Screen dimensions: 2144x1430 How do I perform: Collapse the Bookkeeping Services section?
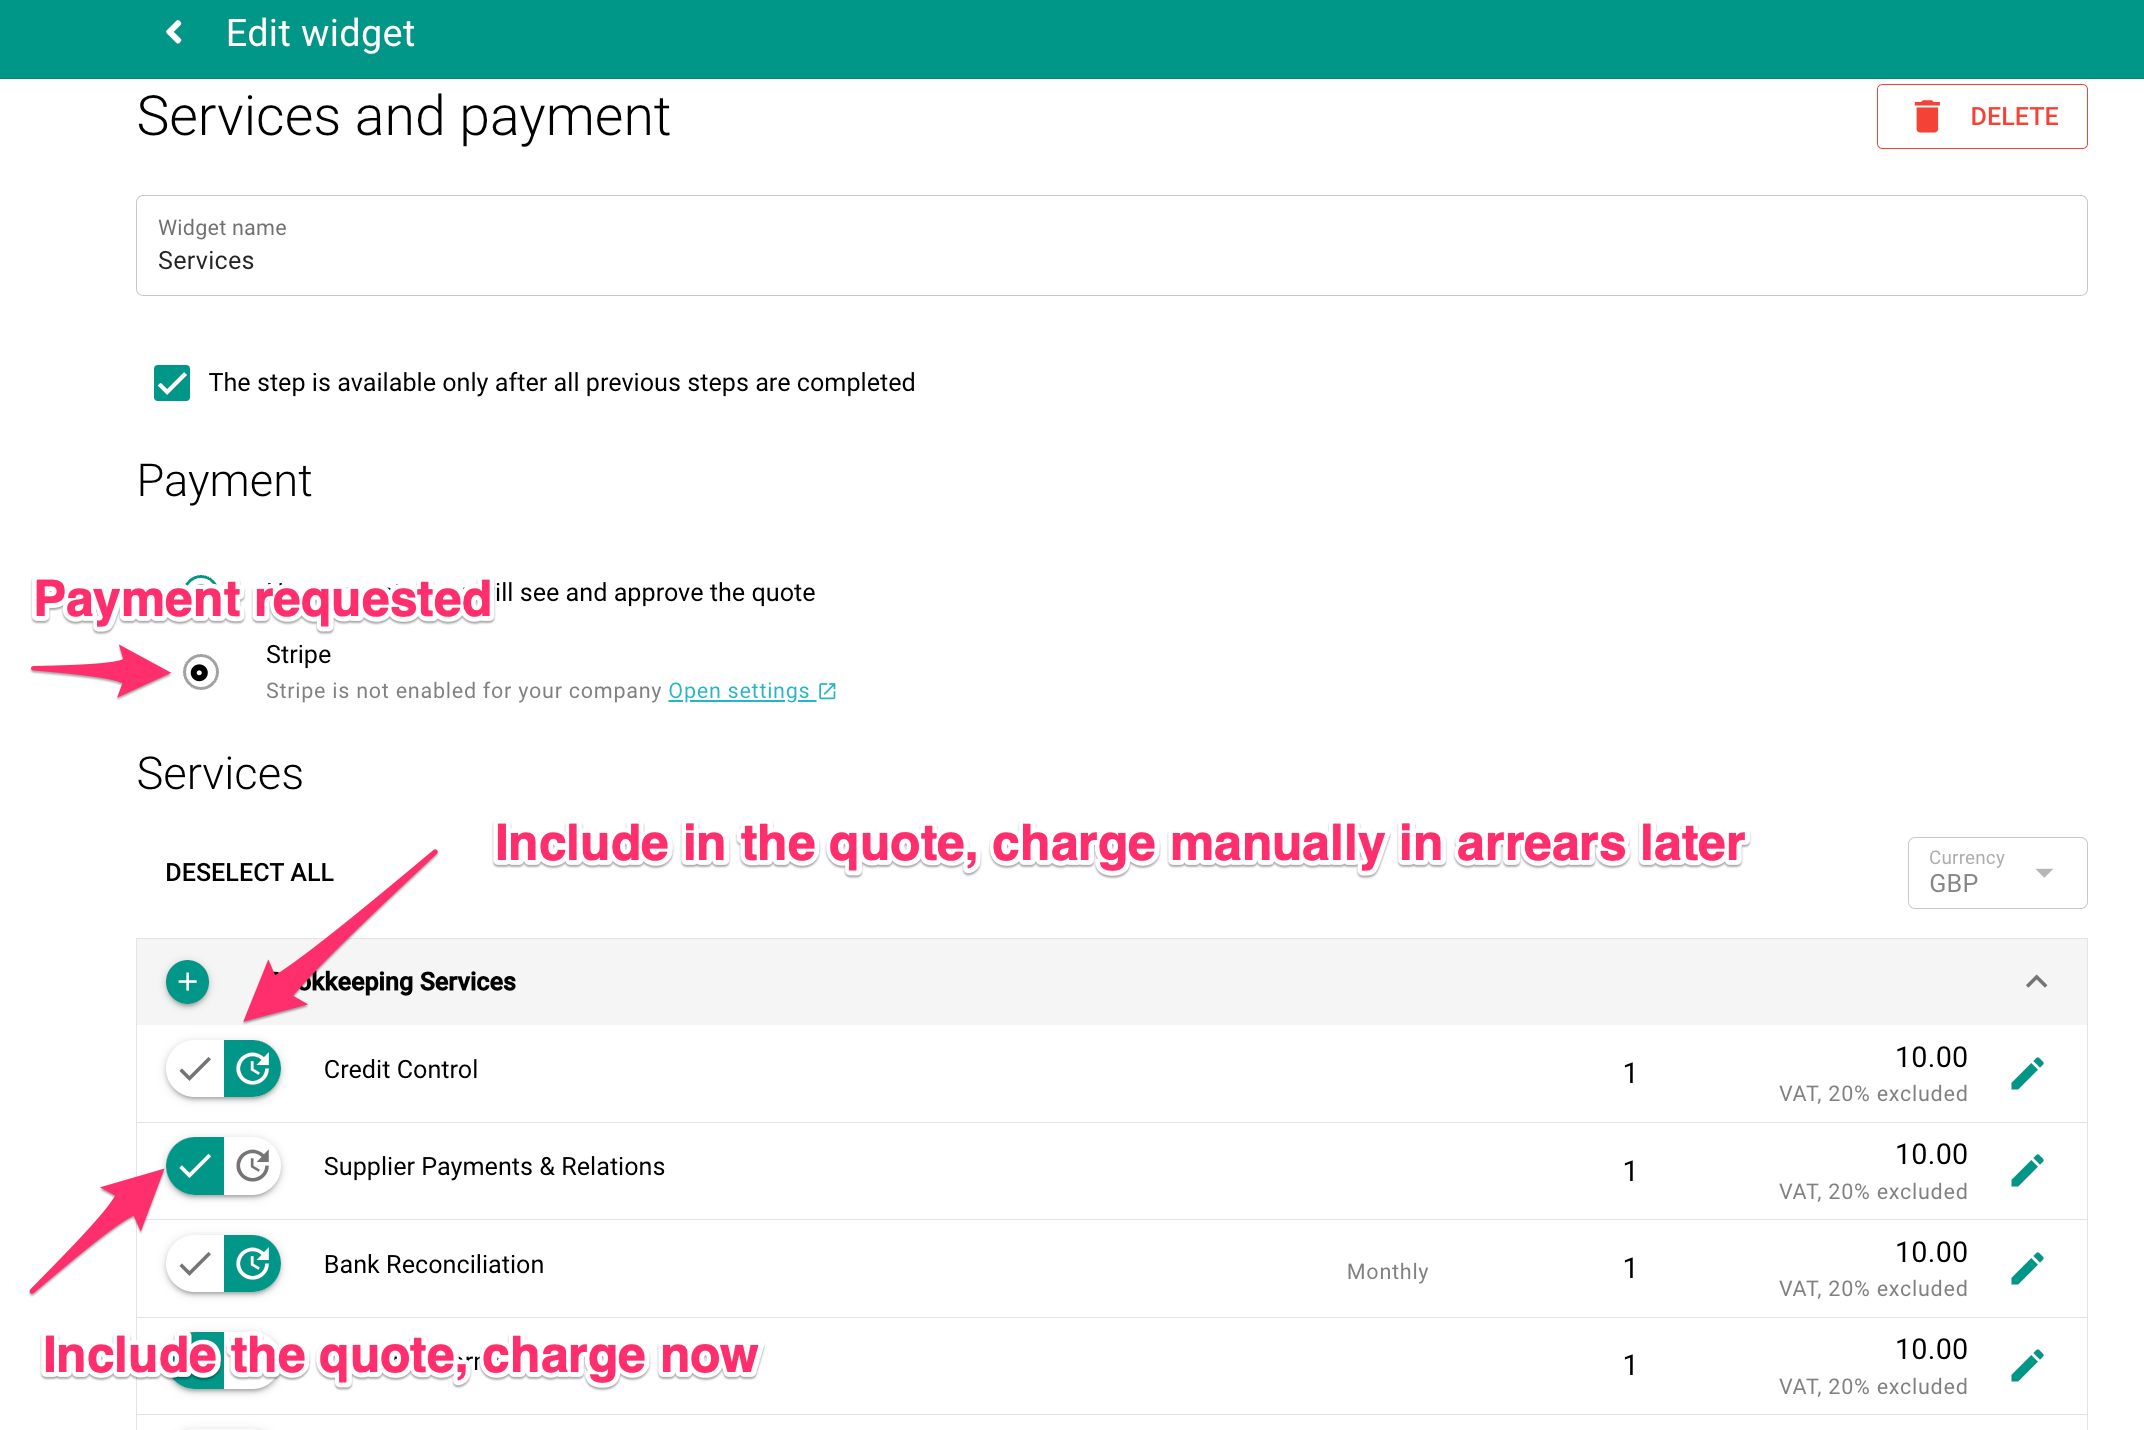[2034, 981]
